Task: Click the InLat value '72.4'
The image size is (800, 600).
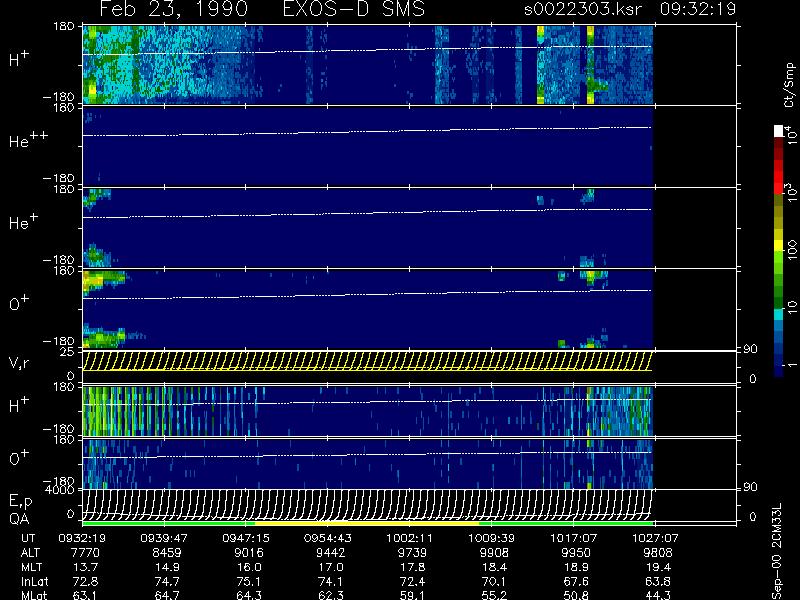Action: (x=412, y=582)
